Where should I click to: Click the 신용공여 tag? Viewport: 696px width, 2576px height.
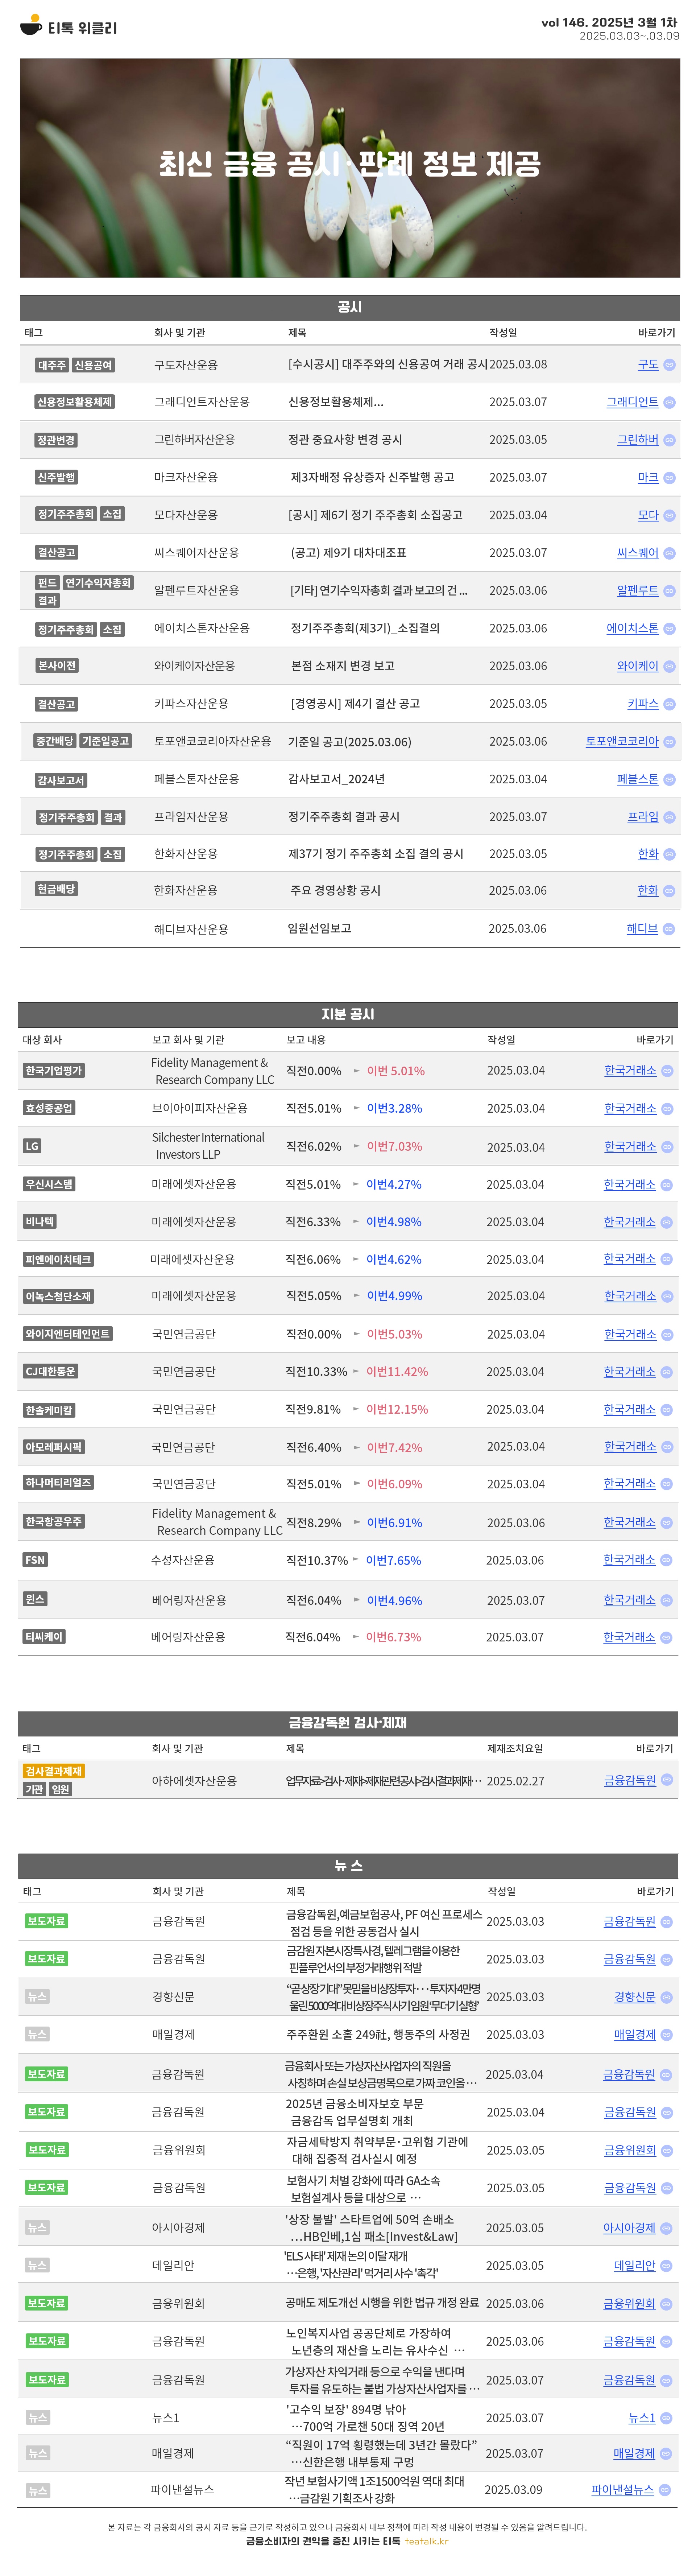(x=93, y=365)
